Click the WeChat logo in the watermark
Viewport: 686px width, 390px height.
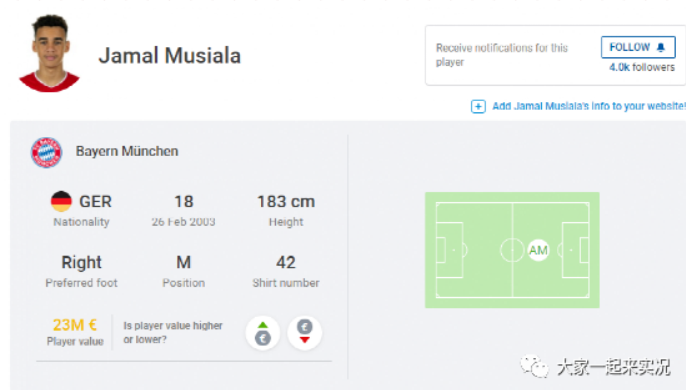tap(534, 366)
